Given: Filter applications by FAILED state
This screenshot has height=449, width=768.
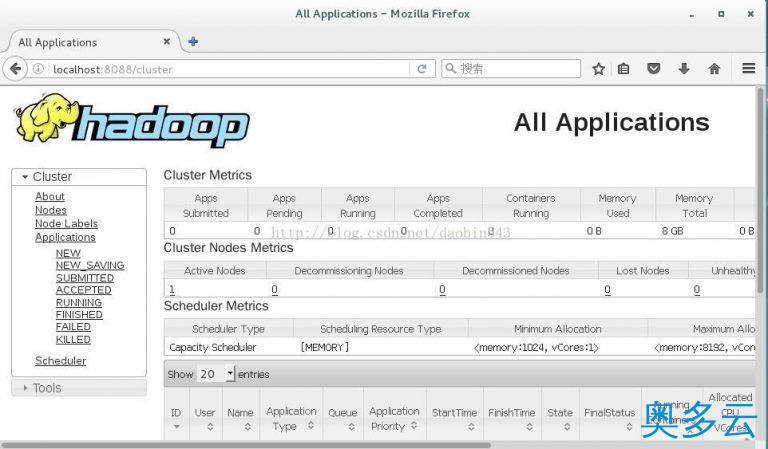Looking at the screenshot, I should coord(73,327).
